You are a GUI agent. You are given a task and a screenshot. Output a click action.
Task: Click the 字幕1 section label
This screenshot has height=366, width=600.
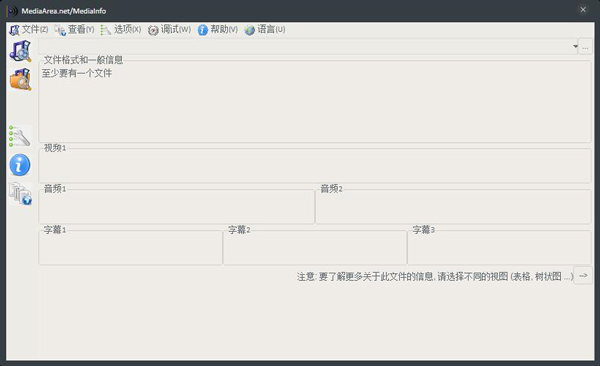click(x=55, y=230)
